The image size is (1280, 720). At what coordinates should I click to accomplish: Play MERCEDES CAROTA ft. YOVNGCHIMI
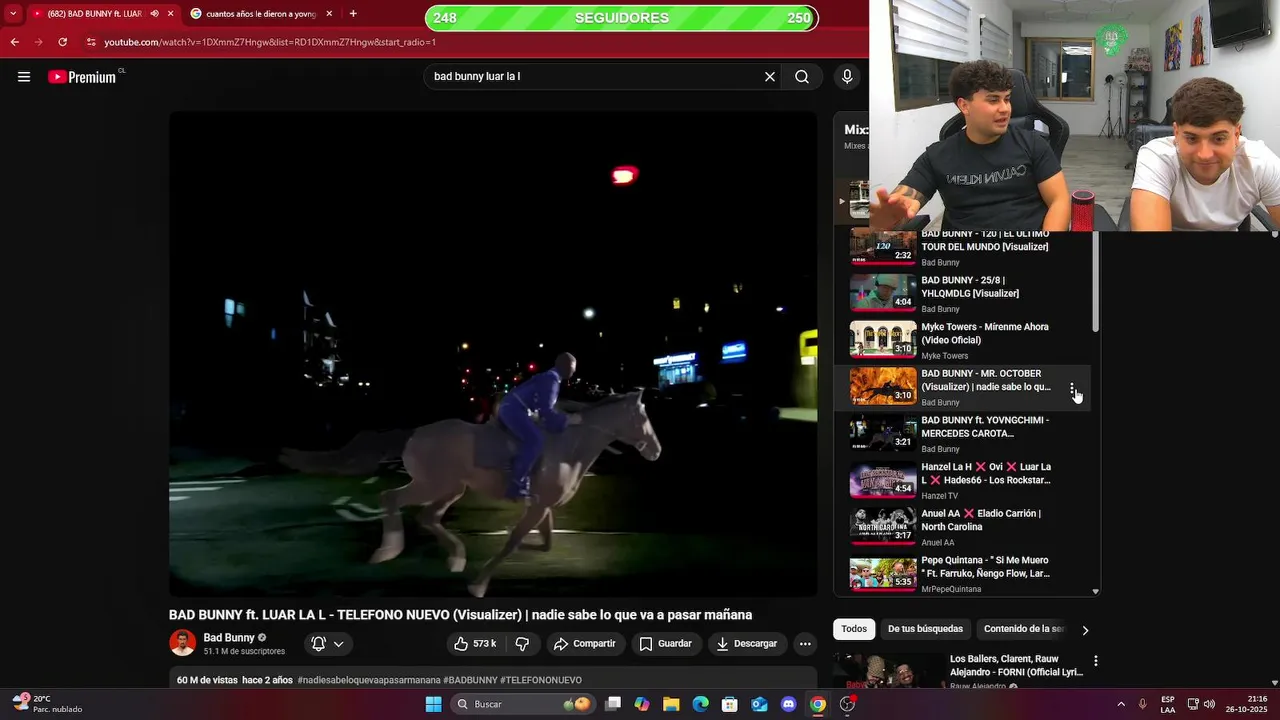(964, 433)
